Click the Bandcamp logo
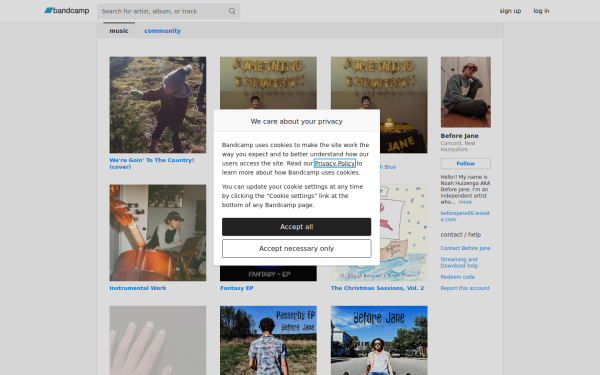Image resolution: width=600 pixels, height=375 pixels. (x=67, y=11)
